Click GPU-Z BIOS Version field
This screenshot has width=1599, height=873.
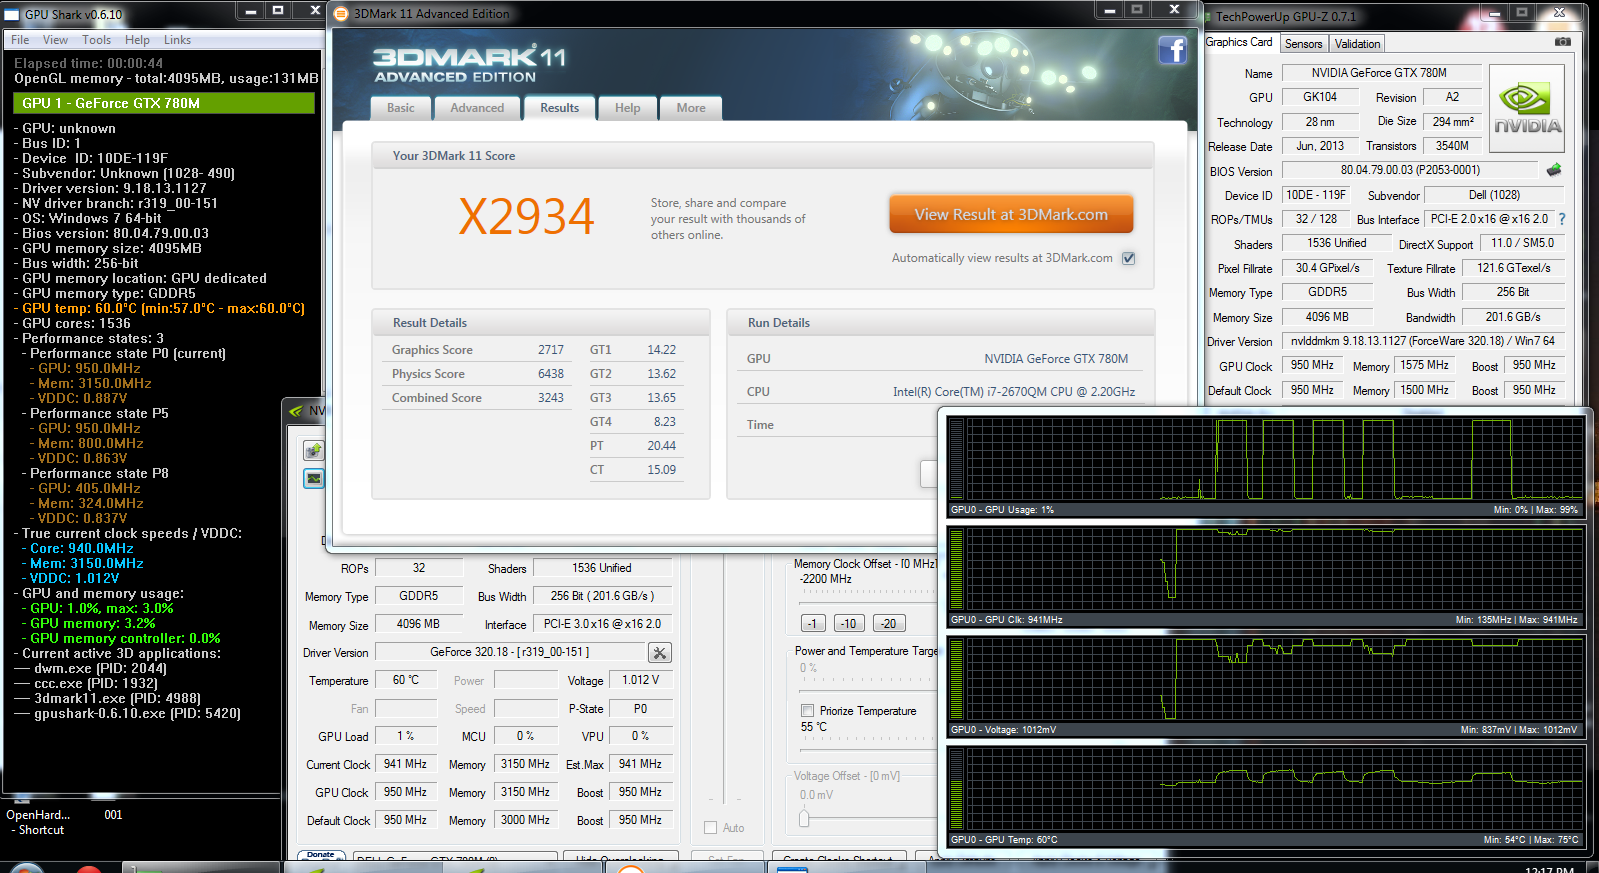click(1410, 170)
